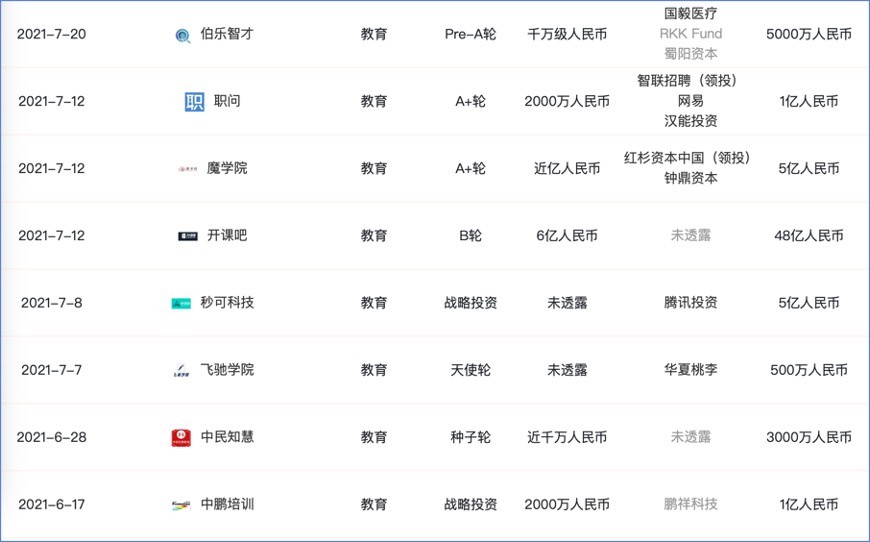Open the 开课吧 company name link
870x542 pixels.
[227, 235]
